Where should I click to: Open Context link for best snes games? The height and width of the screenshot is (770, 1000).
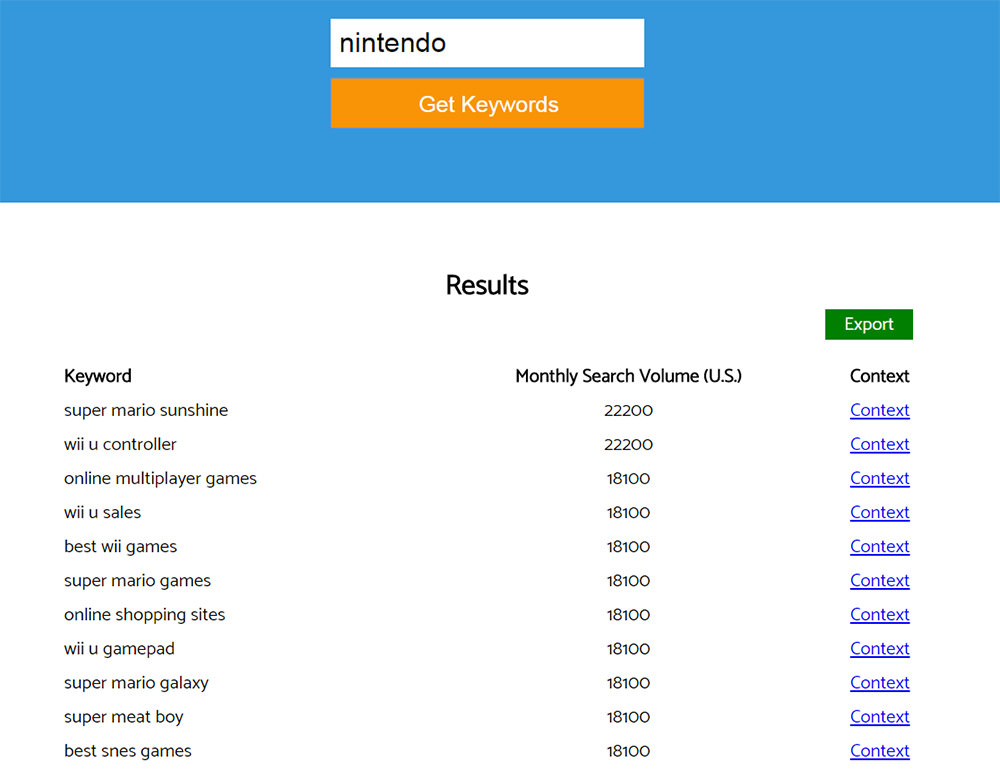[x=879, y=751]
